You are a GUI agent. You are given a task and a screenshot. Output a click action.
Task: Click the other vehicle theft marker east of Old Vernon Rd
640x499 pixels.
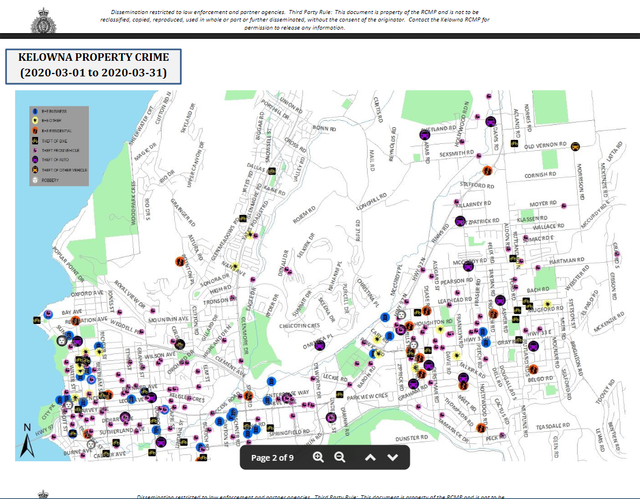pos(575,146)
